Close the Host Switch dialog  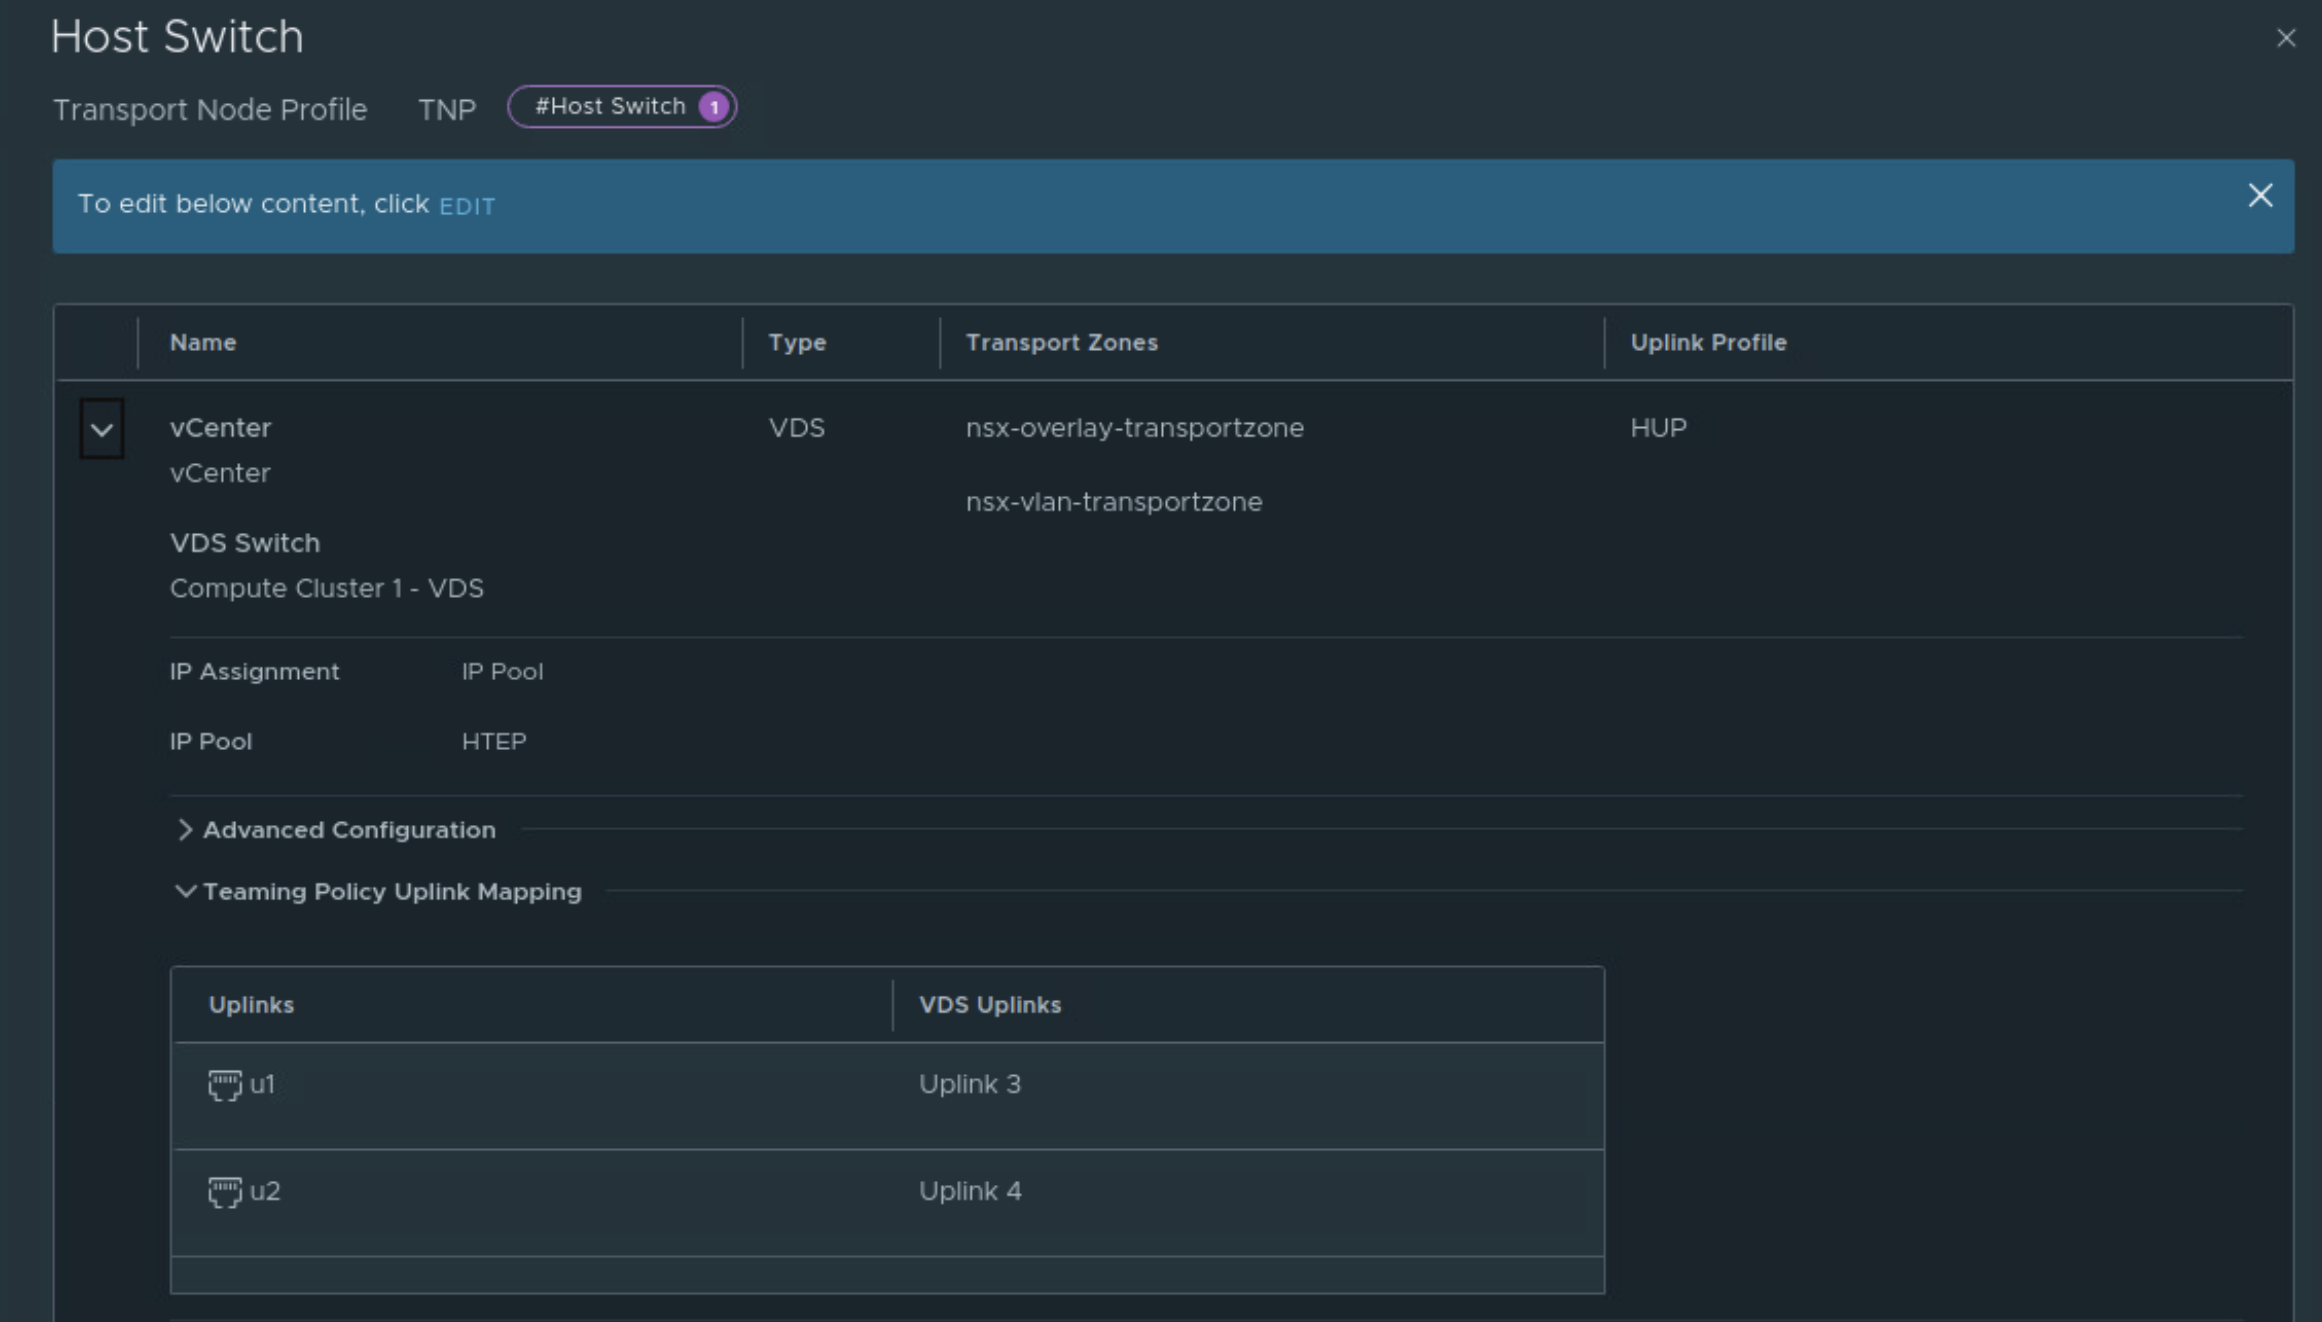(x=2285, y=38)
